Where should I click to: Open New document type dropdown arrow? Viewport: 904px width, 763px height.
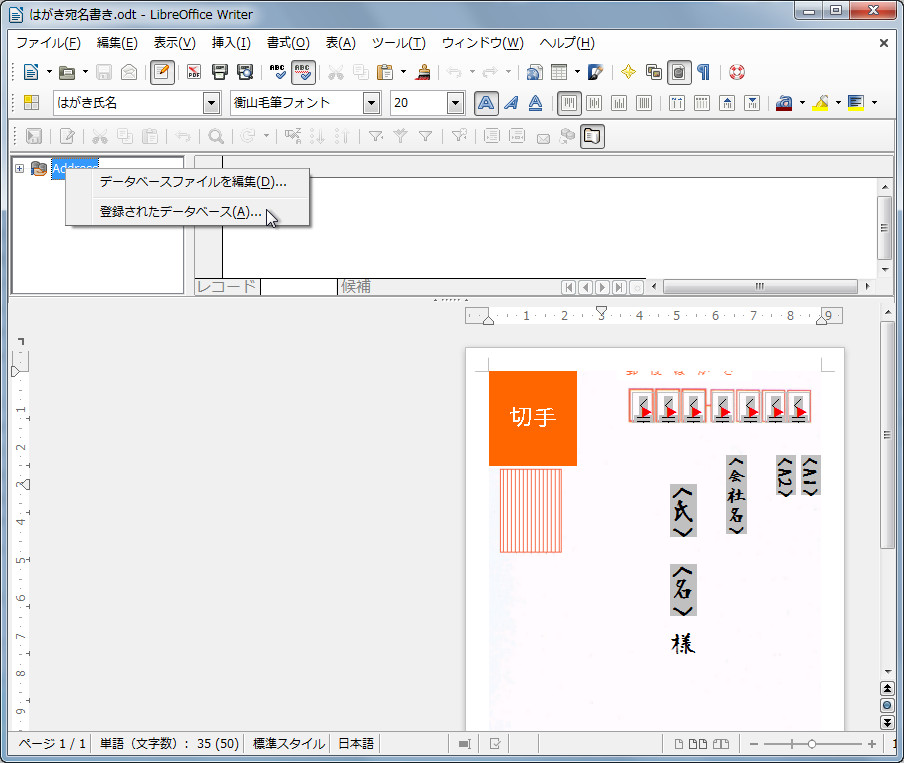(x=49, y=72)
